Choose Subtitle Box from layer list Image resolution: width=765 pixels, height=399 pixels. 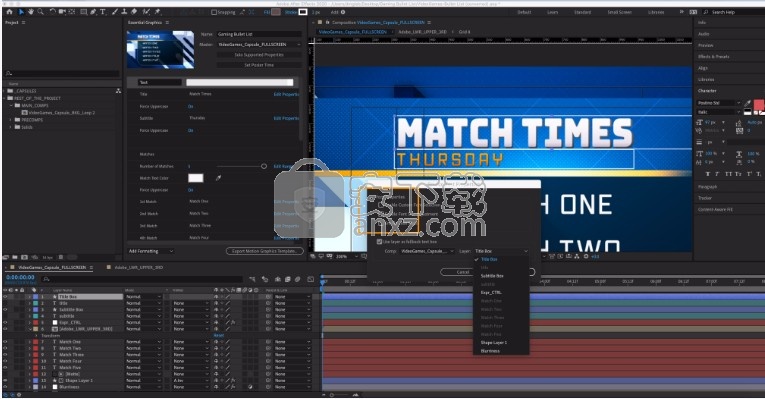point(492,276)
